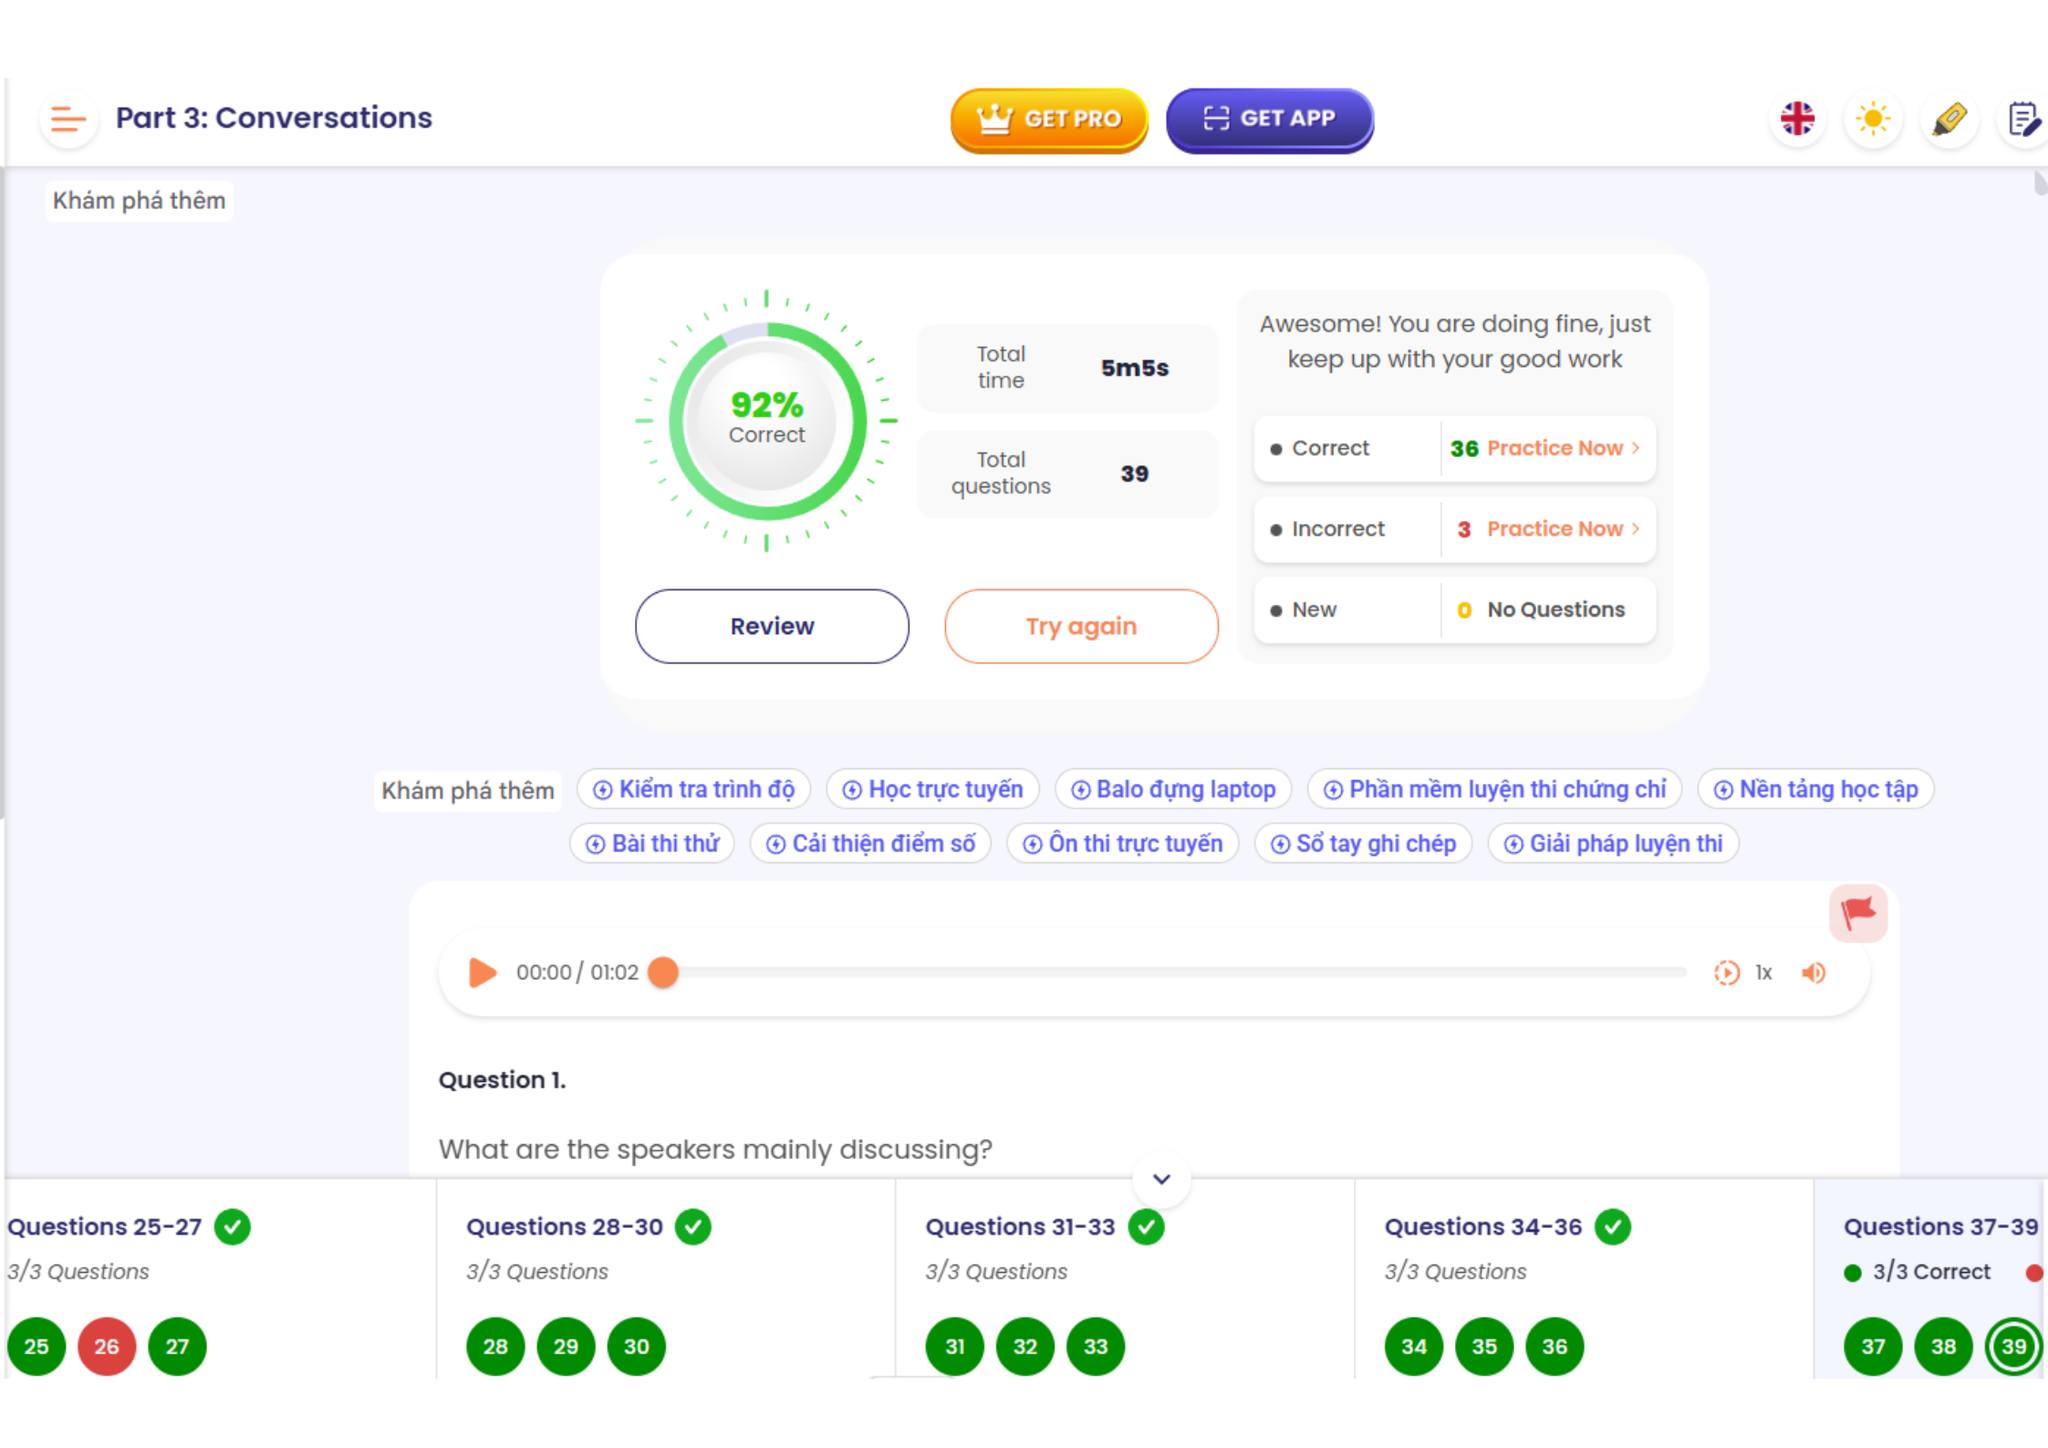The height and width of the screenshot is (1448, 2048).
Task: Select the current question 39 bubble
Action: [x=2014, y=1346]
